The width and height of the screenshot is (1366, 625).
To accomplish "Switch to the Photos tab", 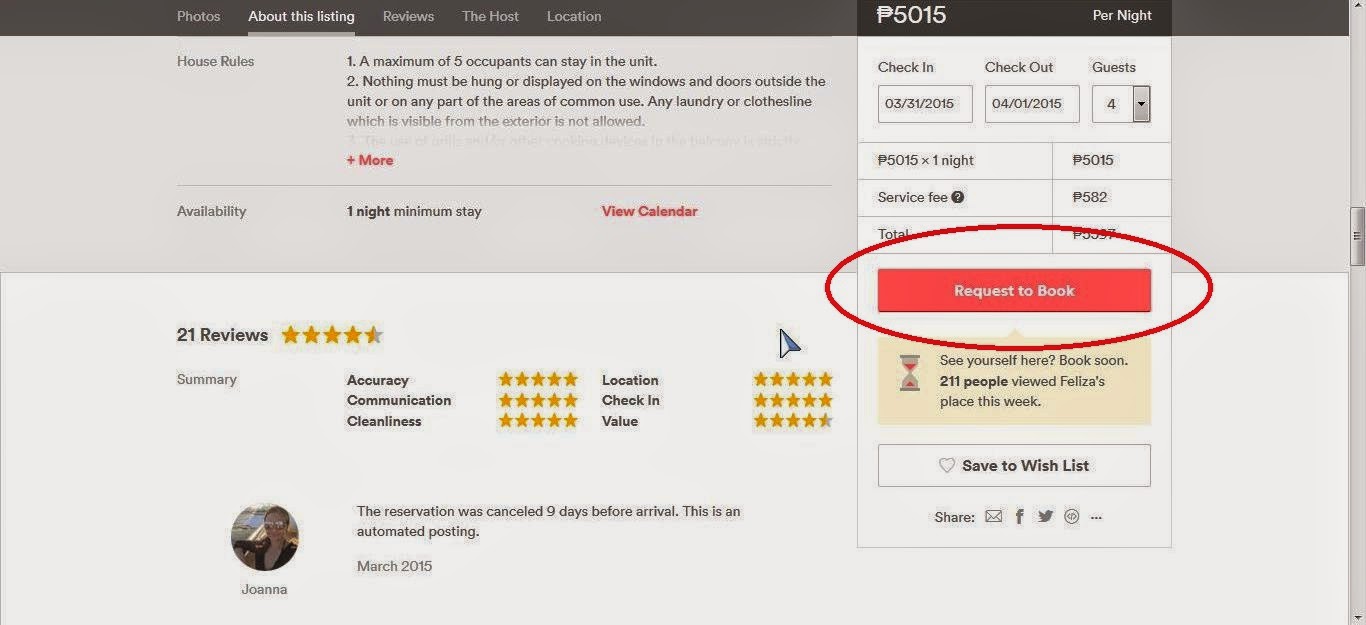I will [198, 16].
